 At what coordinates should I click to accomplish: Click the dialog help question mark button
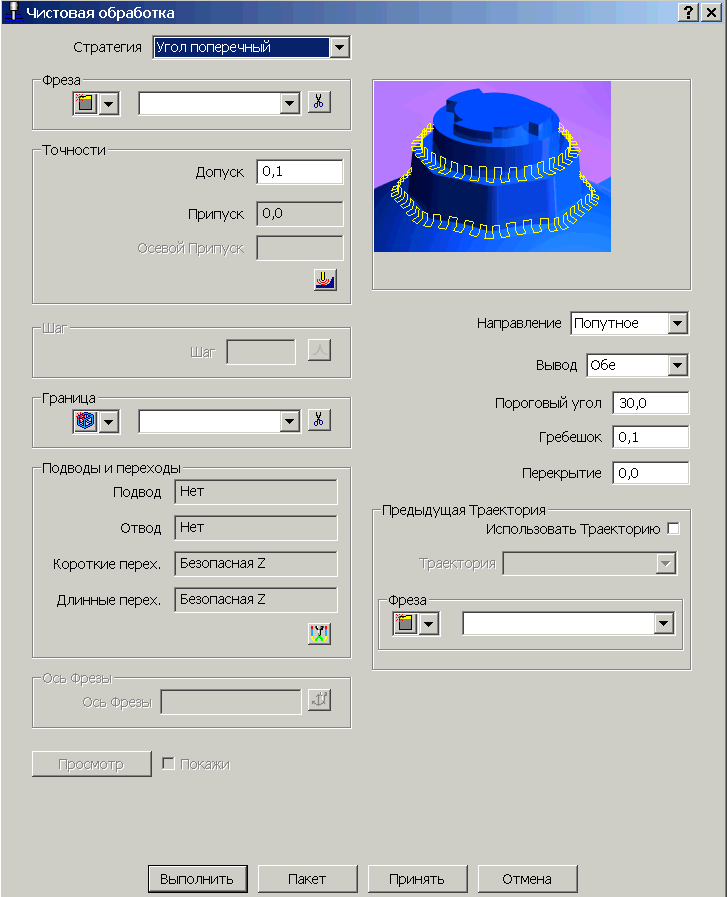689,12
